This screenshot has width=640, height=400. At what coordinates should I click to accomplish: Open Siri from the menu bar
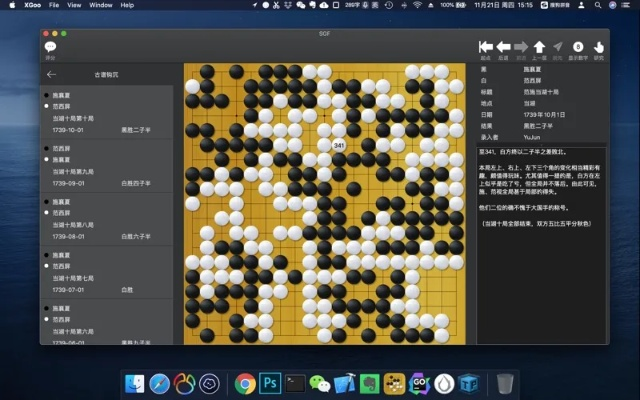612,5
